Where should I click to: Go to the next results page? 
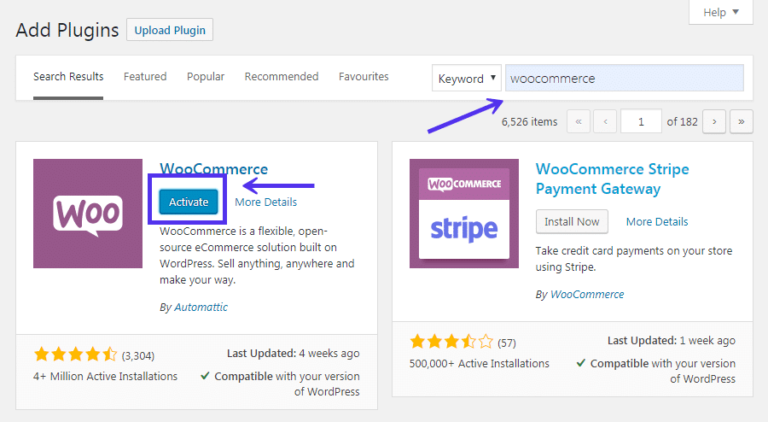(713, 122)
